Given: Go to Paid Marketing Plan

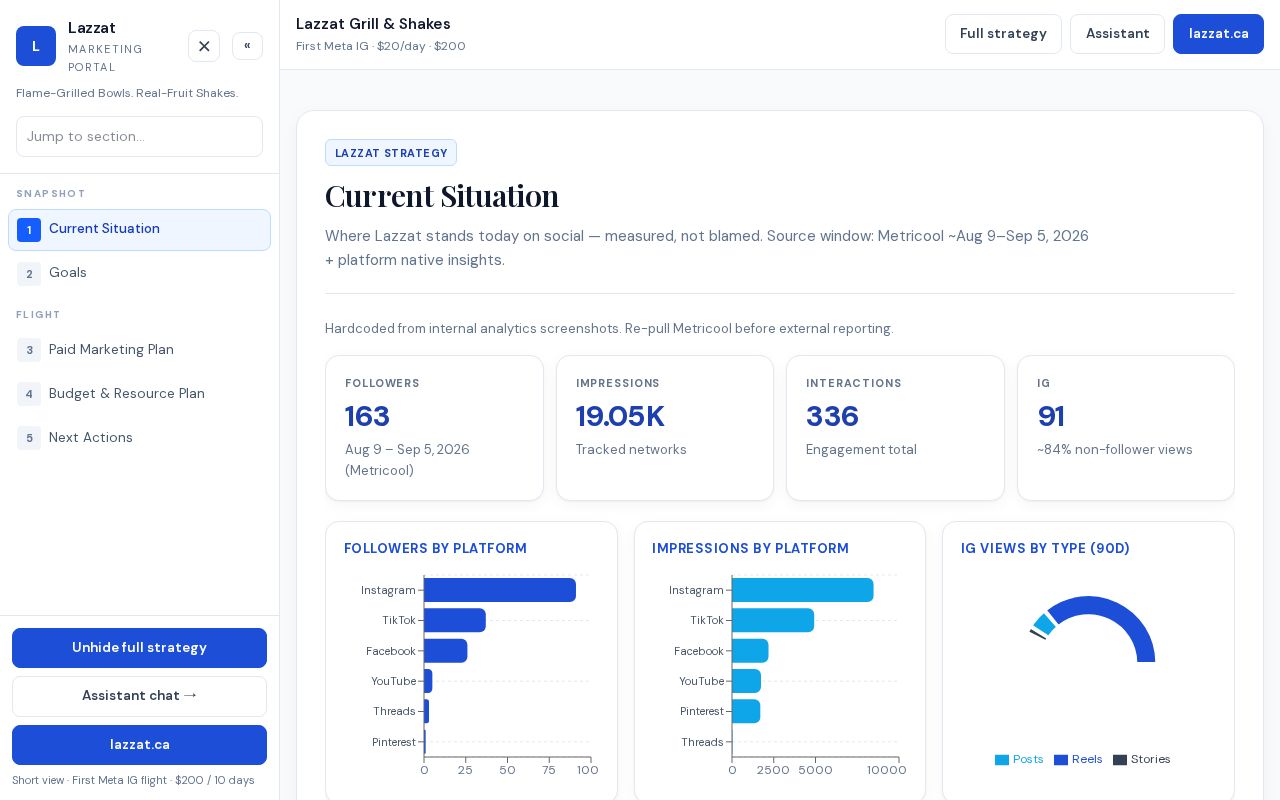Looking at the screenshot, I should point(139,350).
